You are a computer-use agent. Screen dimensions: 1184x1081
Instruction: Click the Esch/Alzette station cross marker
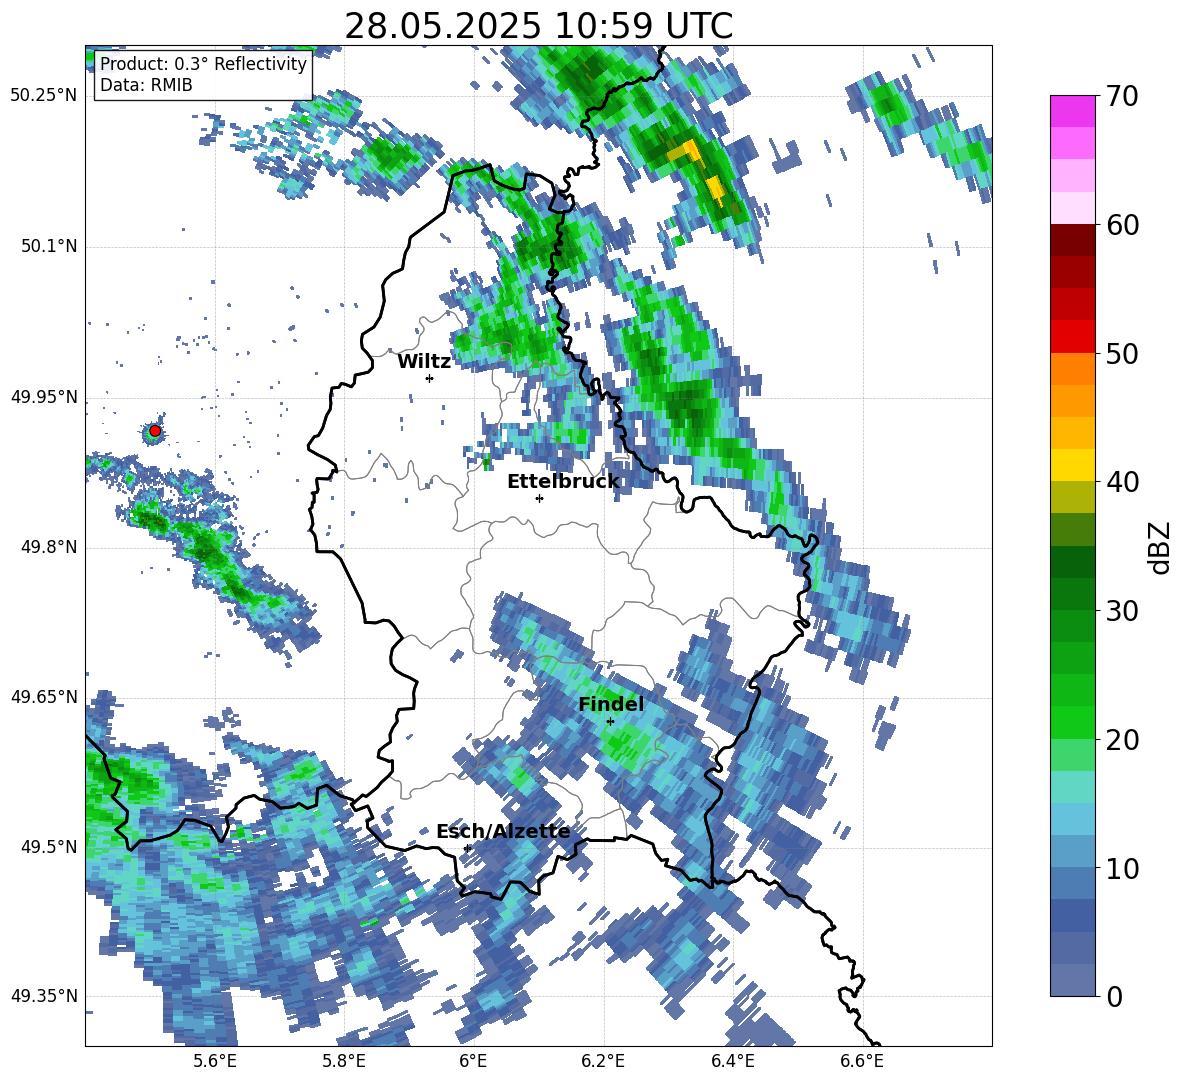(x=467, y=848)
